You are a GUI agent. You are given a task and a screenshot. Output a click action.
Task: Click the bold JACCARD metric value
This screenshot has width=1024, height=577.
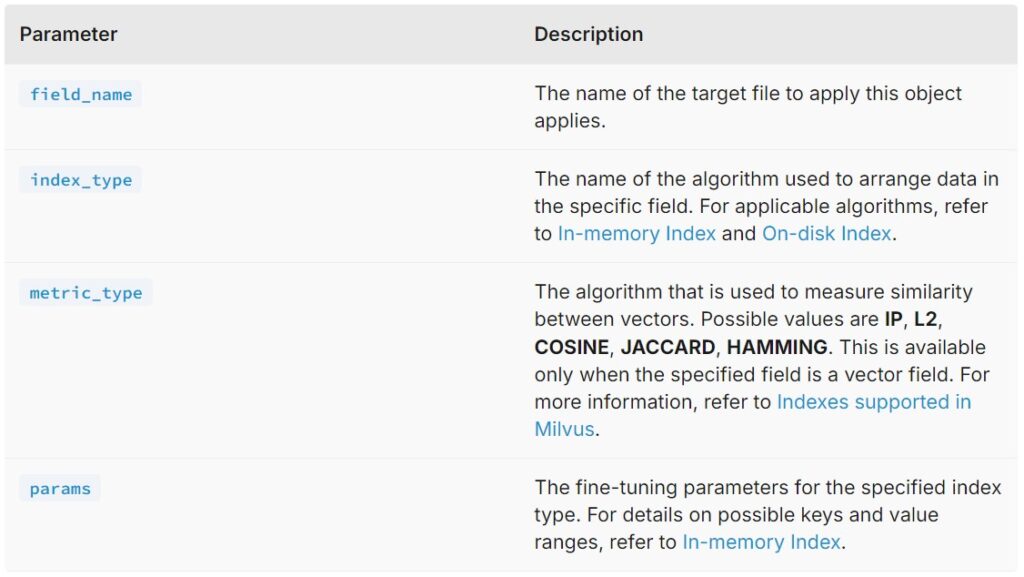pyautogui.click(x=668, y=348)
